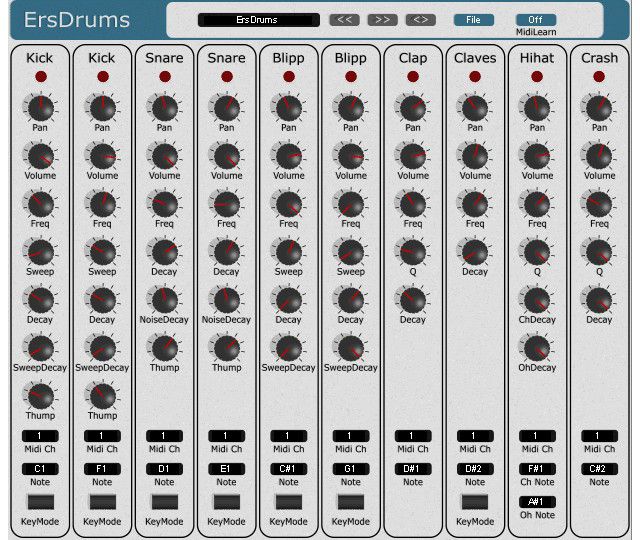Click the first Blipp trigger LED

point(289,76)
